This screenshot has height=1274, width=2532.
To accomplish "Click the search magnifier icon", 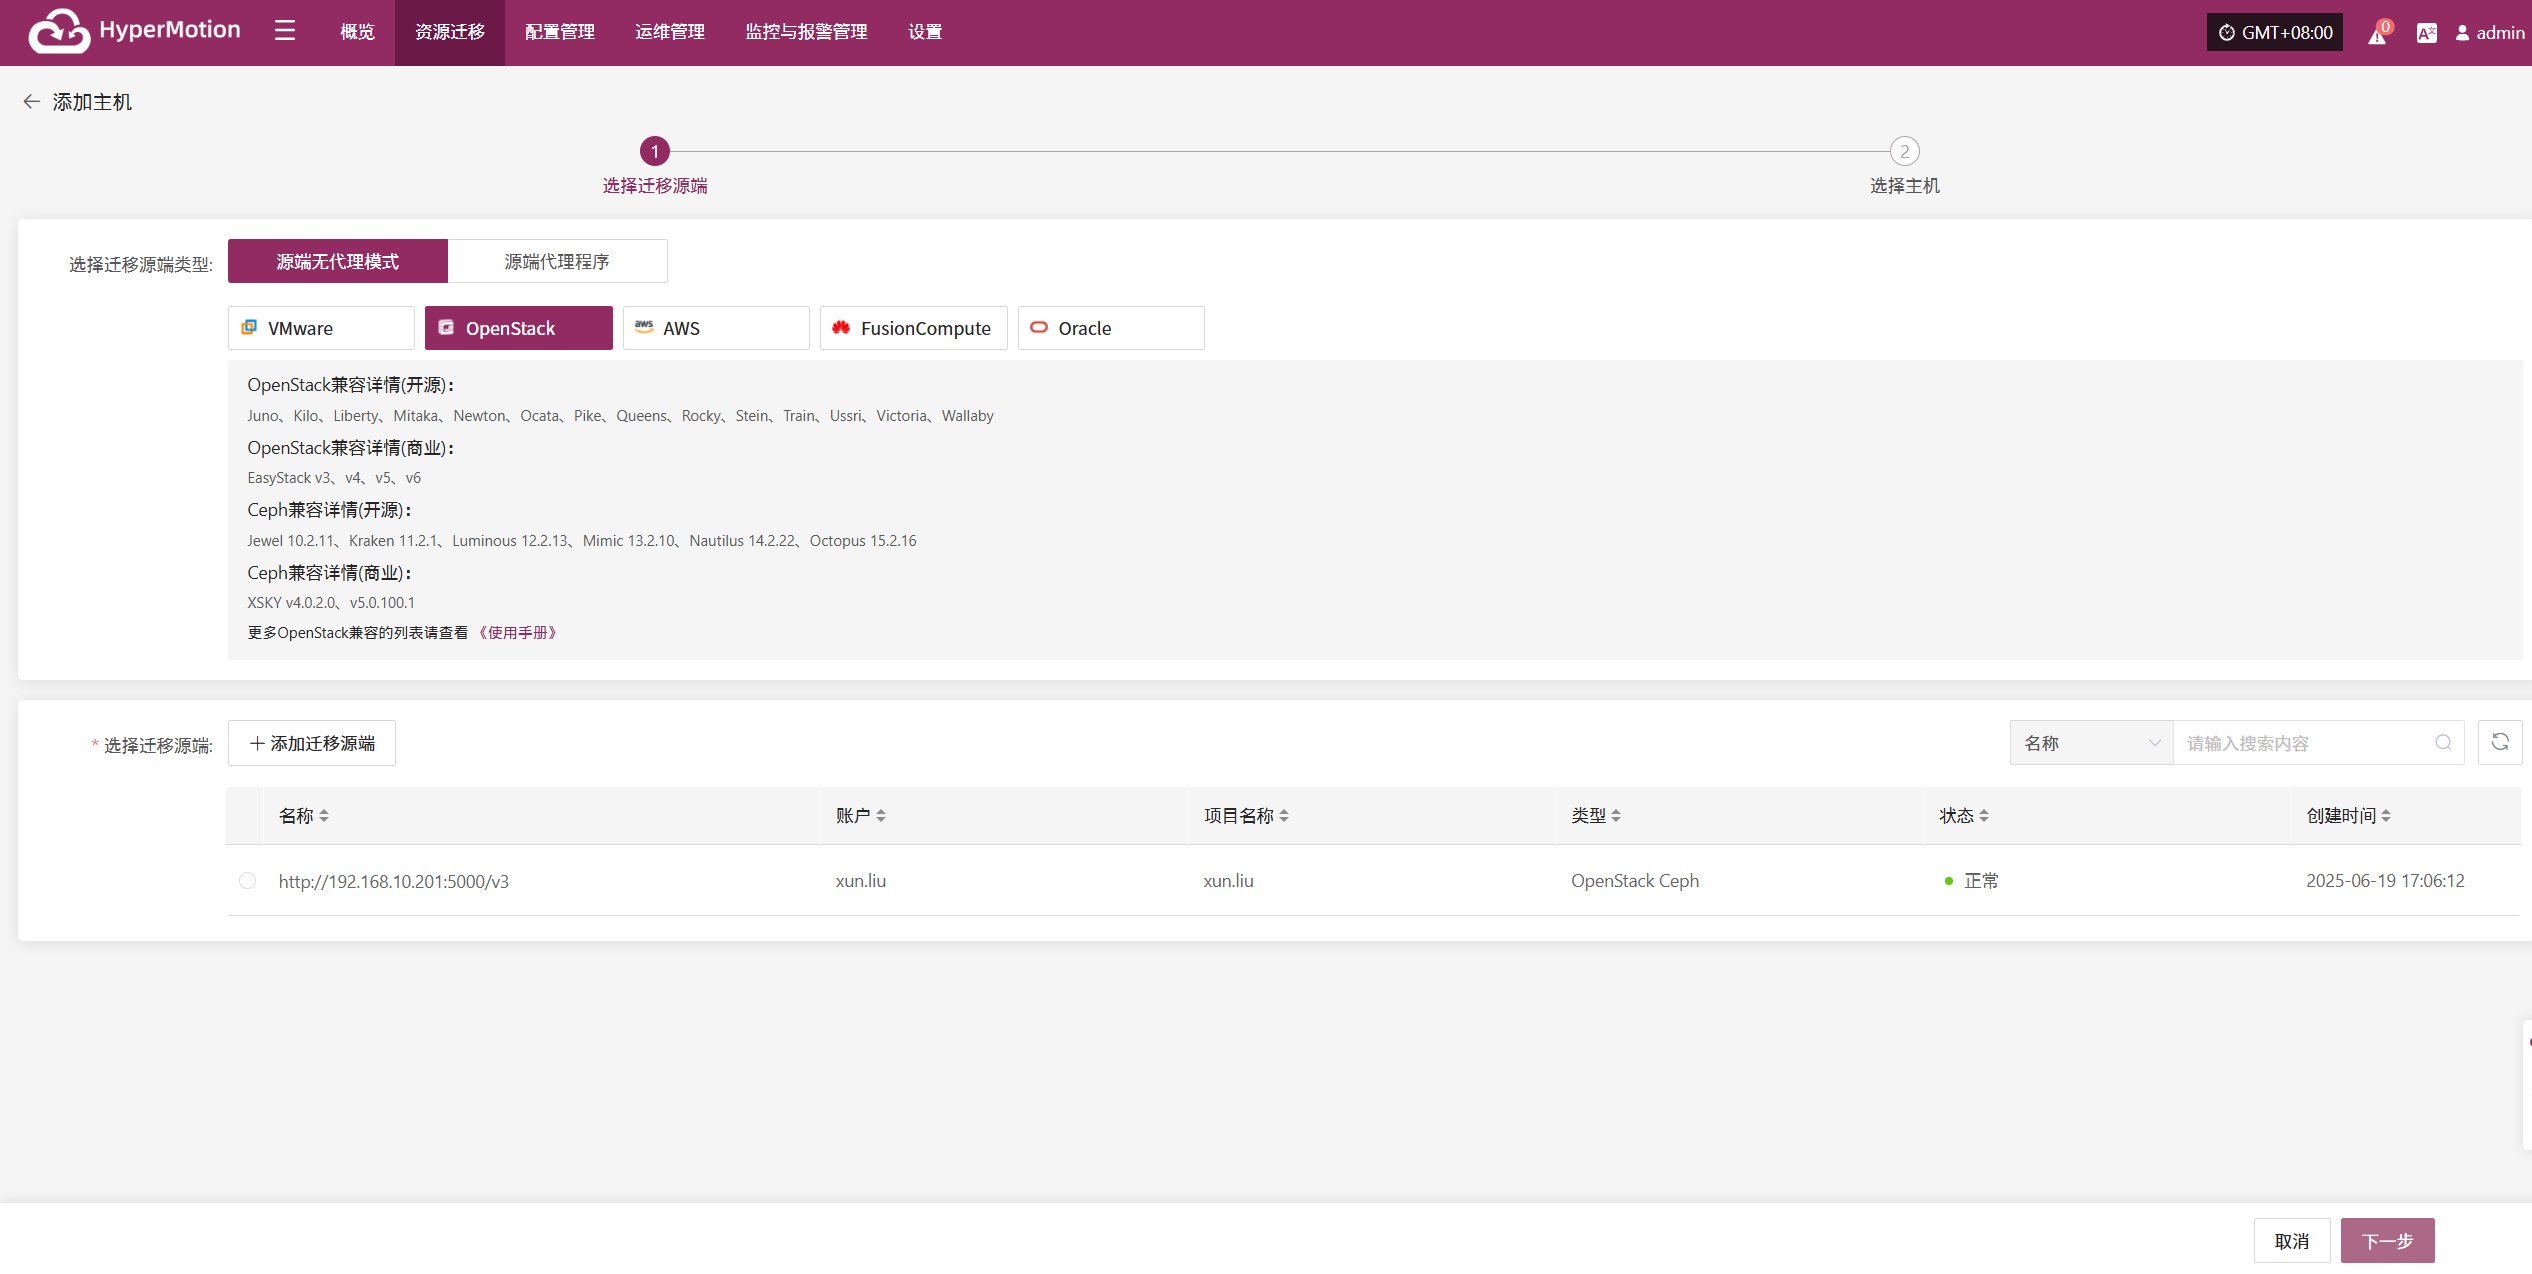I will pos(2443,743).
